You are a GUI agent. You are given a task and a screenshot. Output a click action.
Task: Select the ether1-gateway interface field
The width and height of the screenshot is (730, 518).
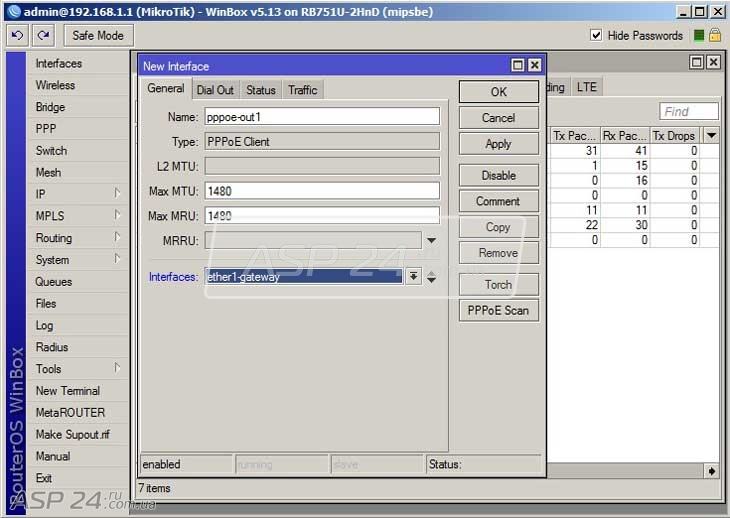(305, 276)
